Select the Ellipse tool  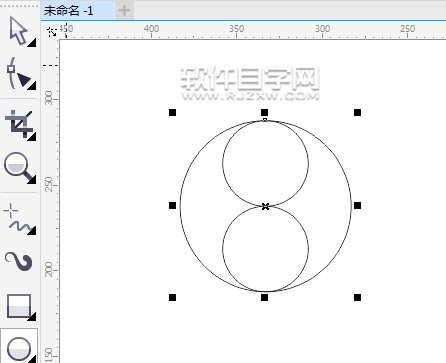(19, 348)
